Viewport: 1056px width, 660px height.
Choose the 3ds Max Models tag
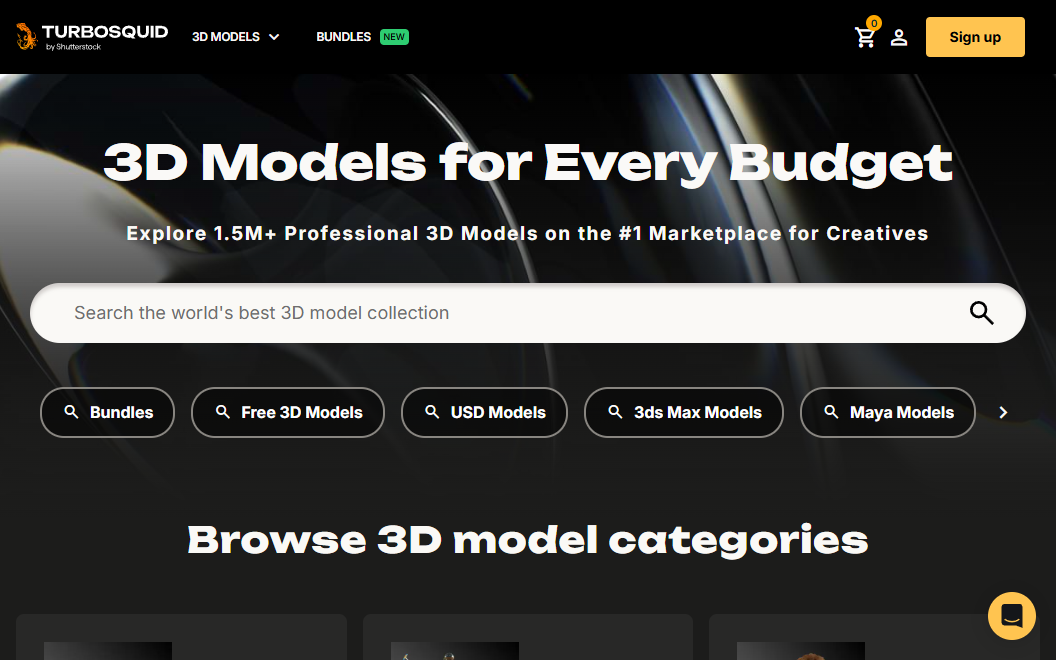tap(684, 412)
